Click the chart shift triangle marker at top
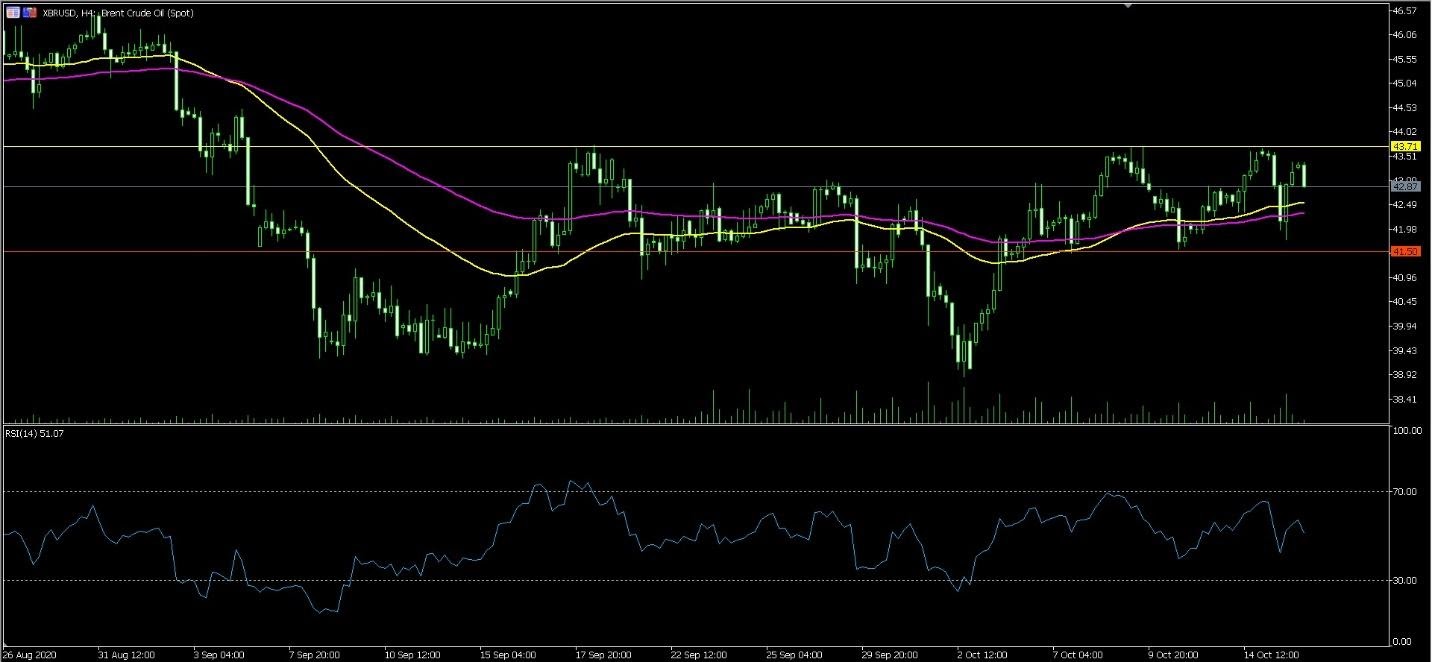 point(1129,5)
